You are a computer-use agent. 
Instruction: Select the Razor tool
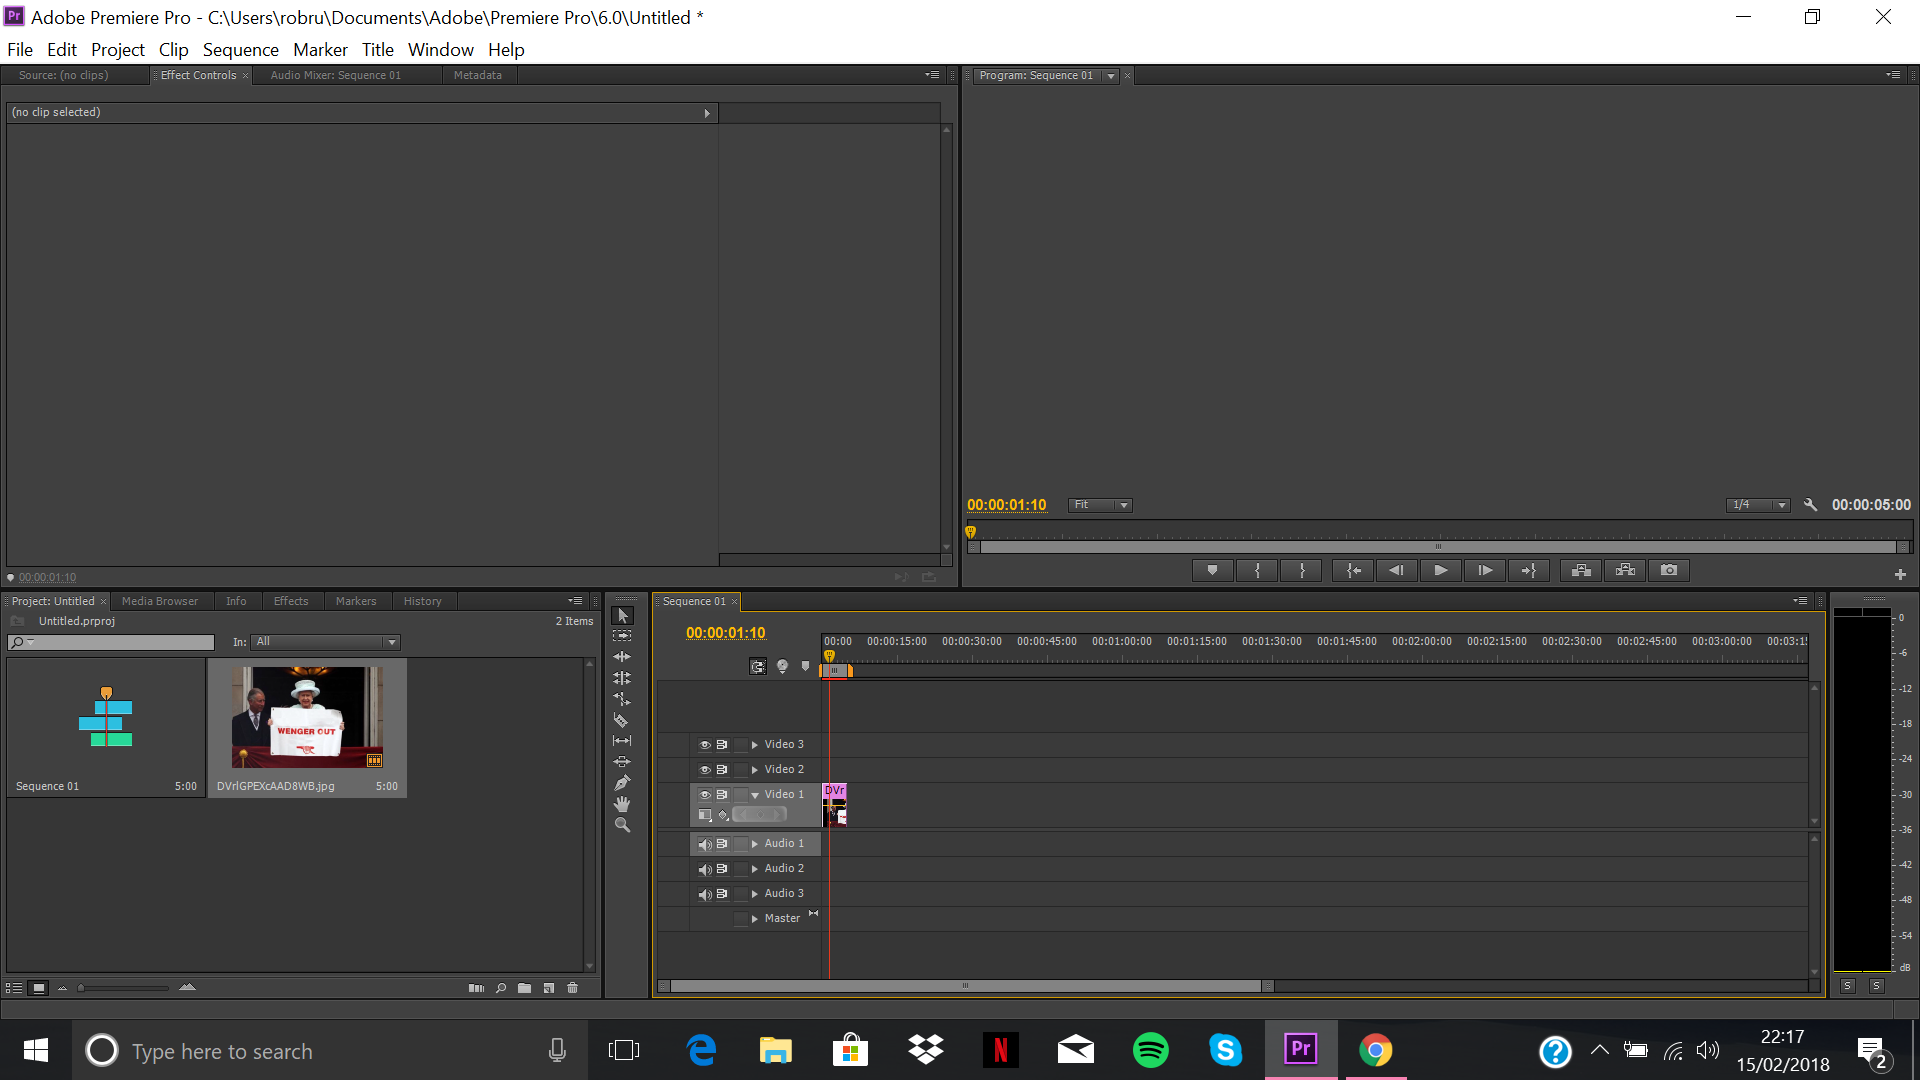(x=621, y=720)
